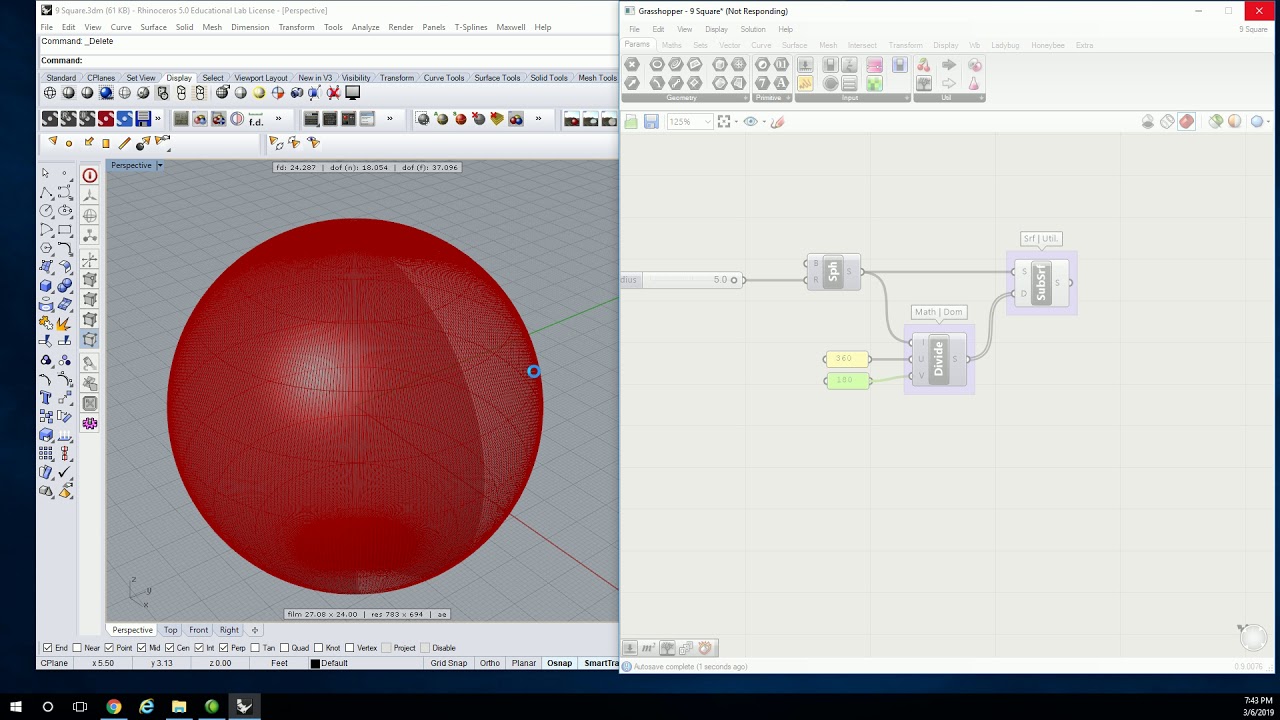Click the red power icon in Rhino sidebar
The image size is (1280, 720).
[90, 175]
